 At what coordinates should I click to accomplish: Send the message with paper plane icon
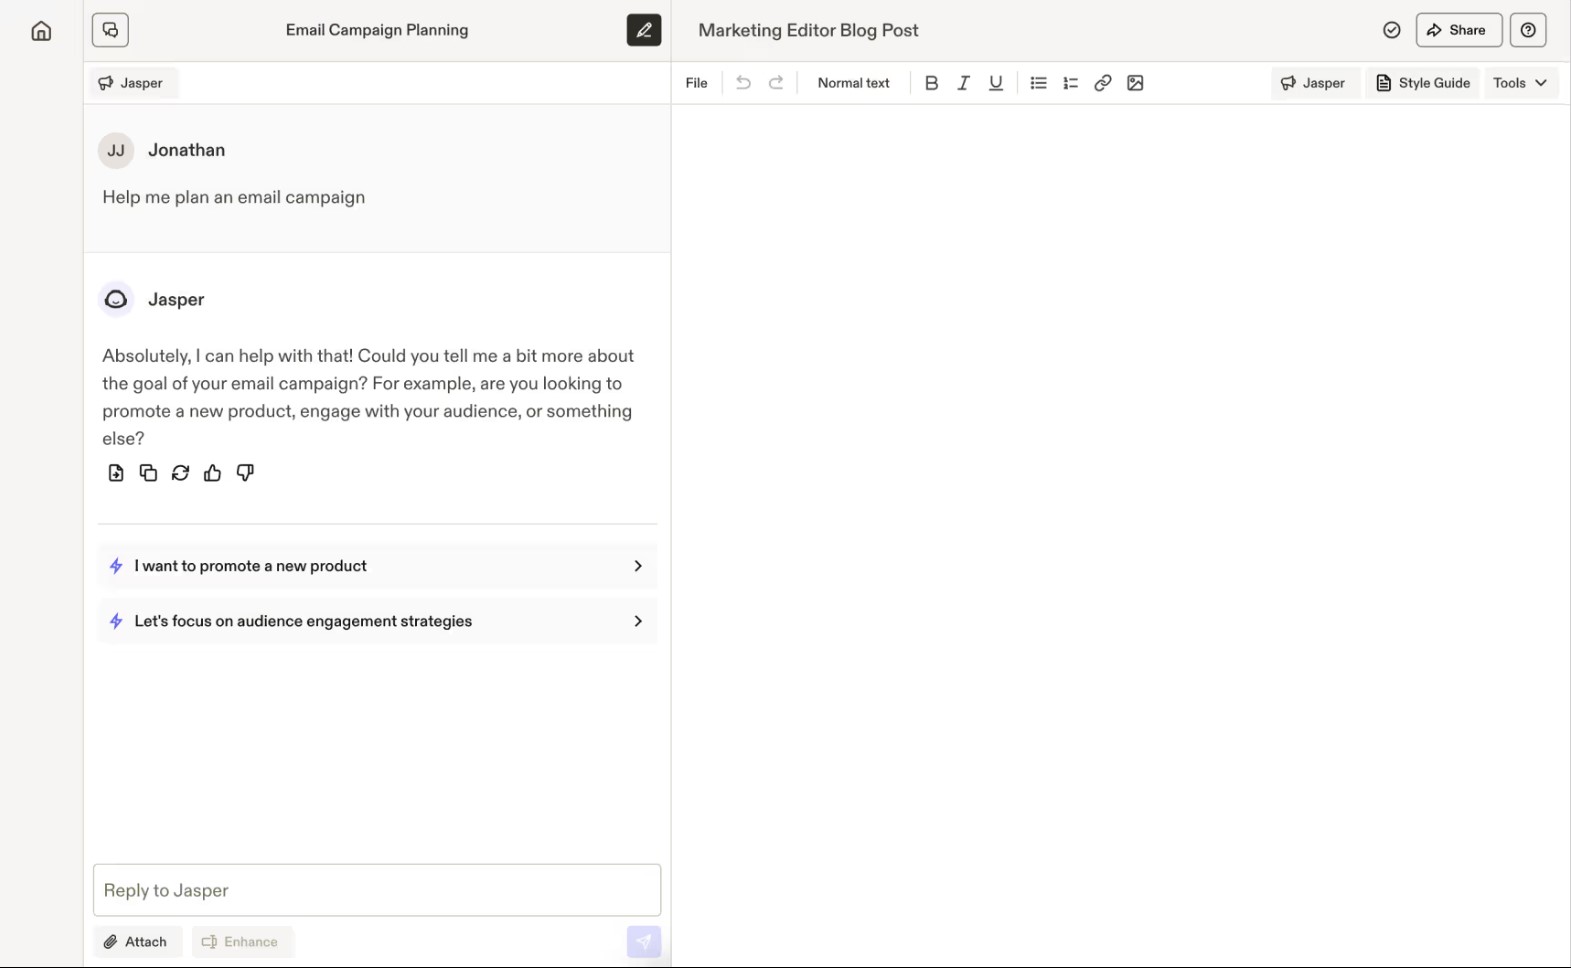click(x=644, y=942)
